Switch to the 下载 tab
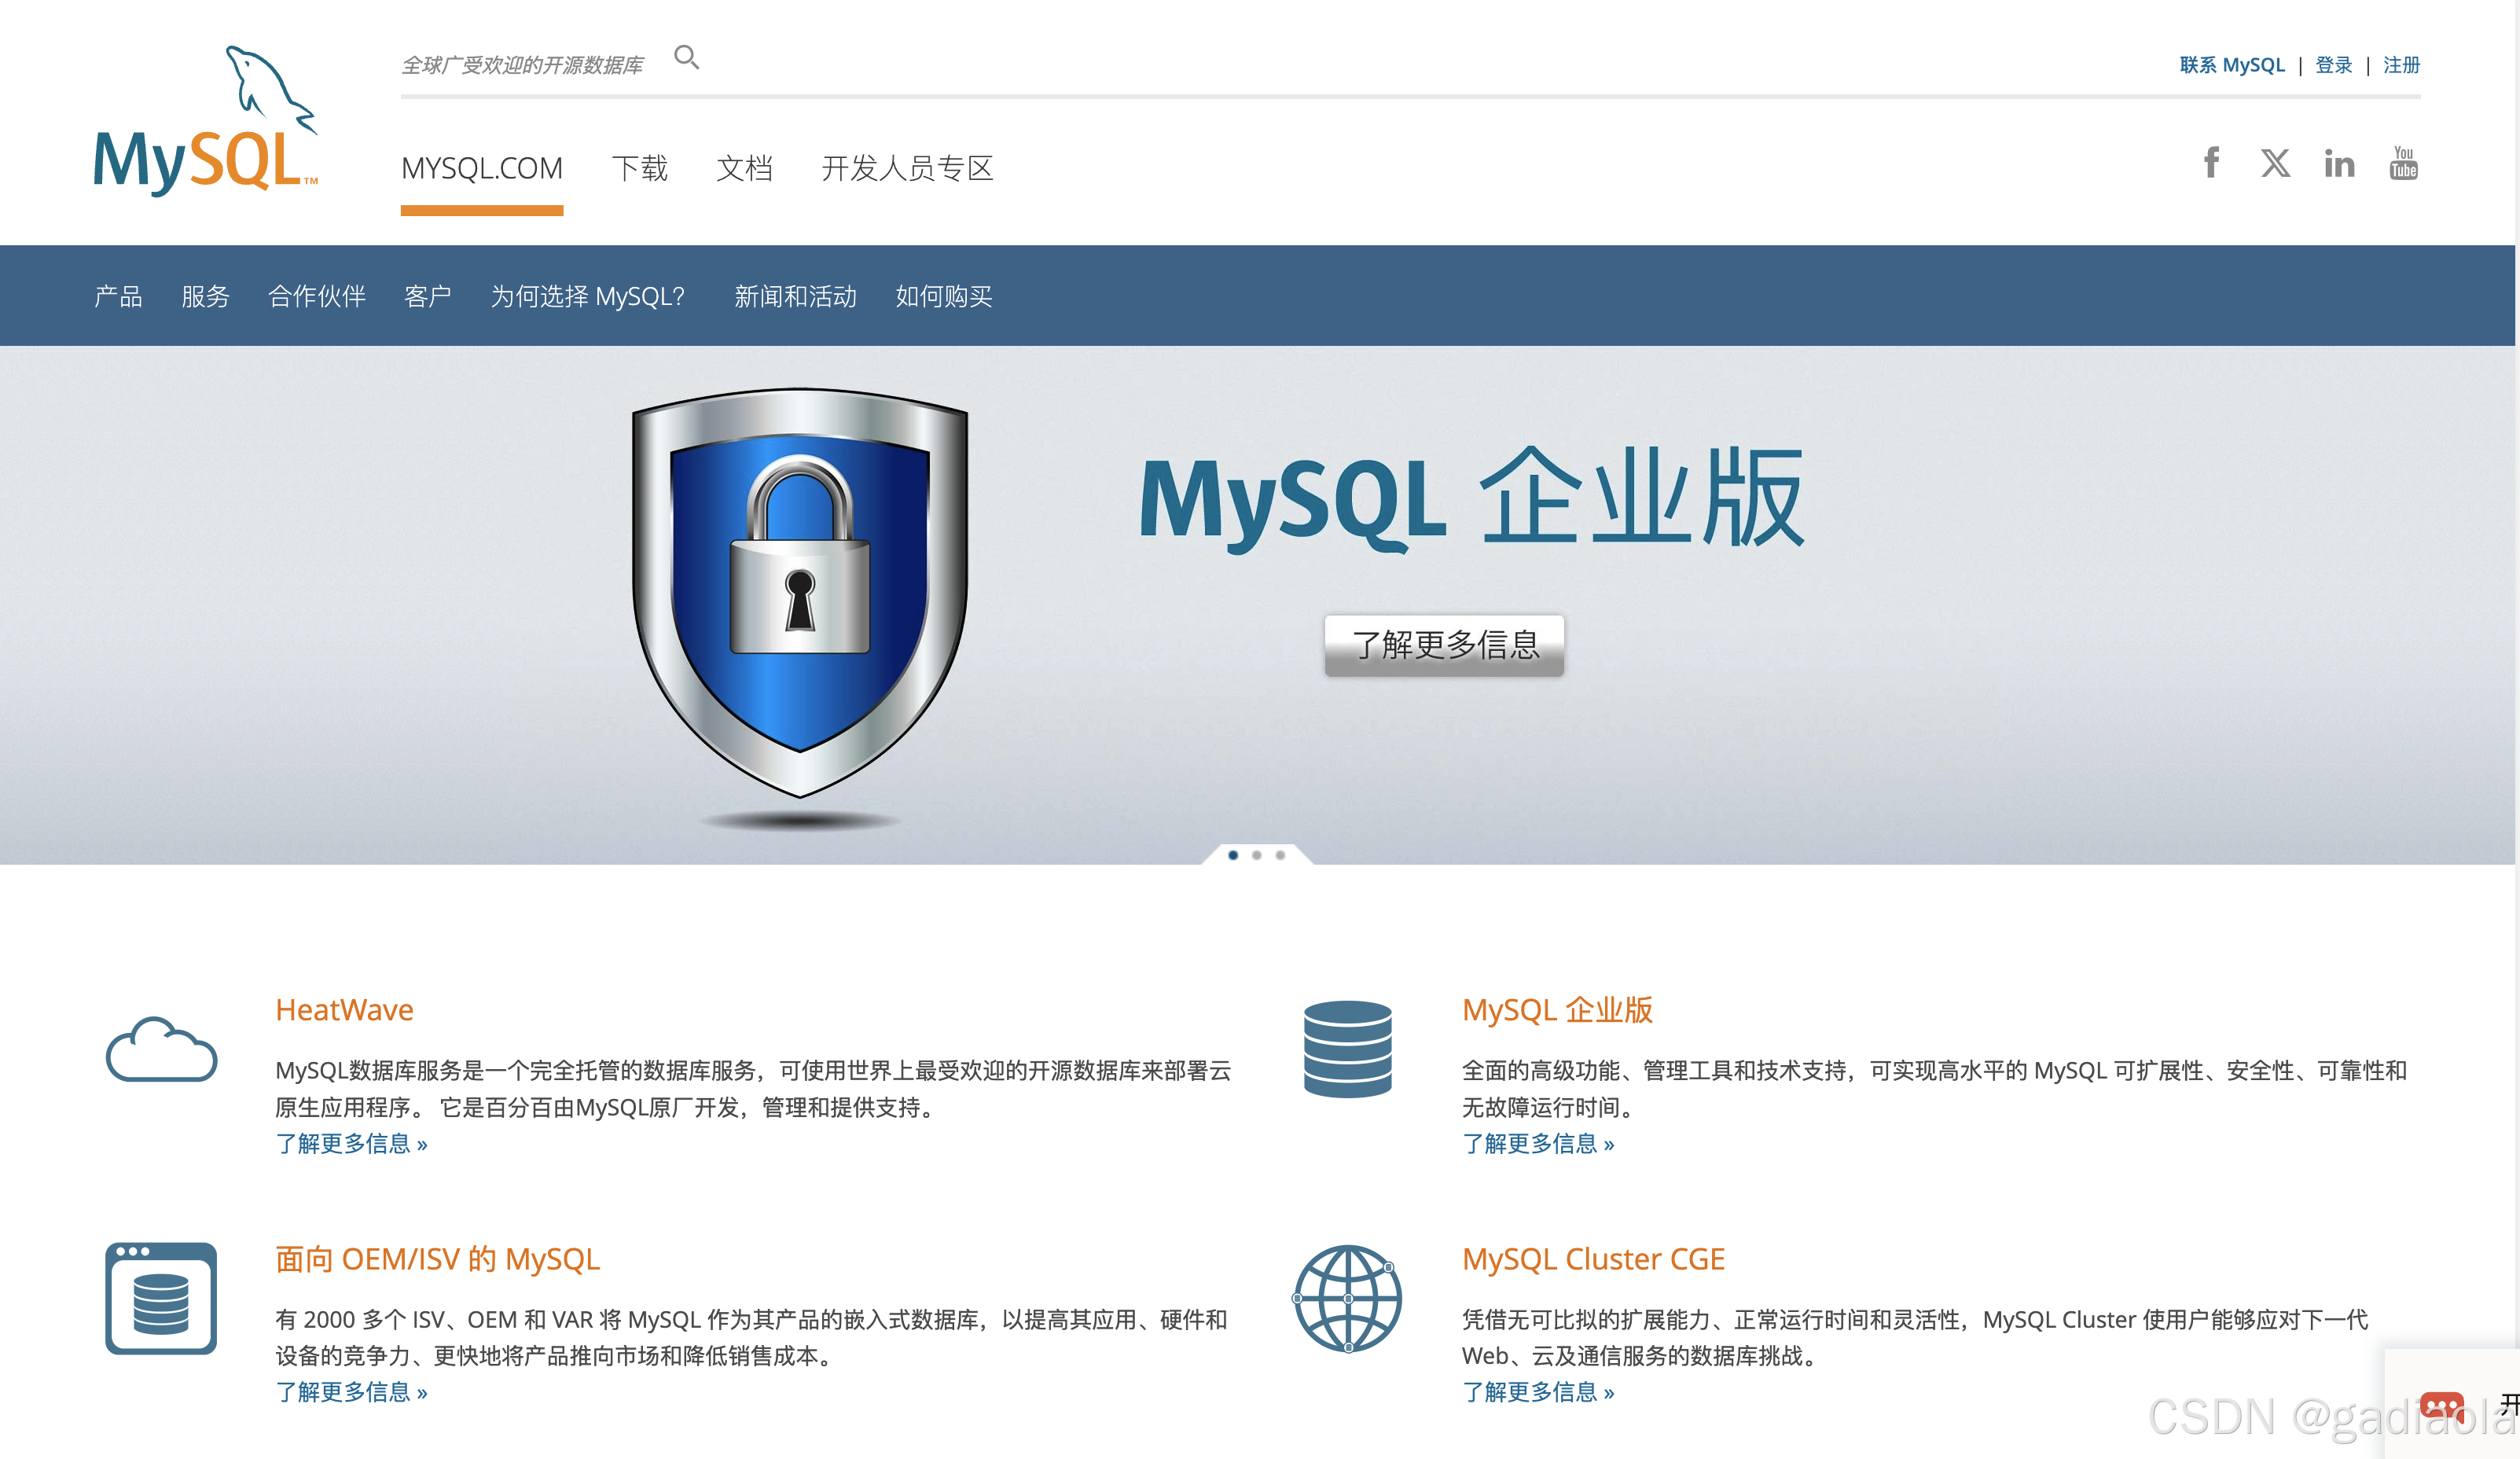The image size is (2520, 1459). click(x=639, y=168)
